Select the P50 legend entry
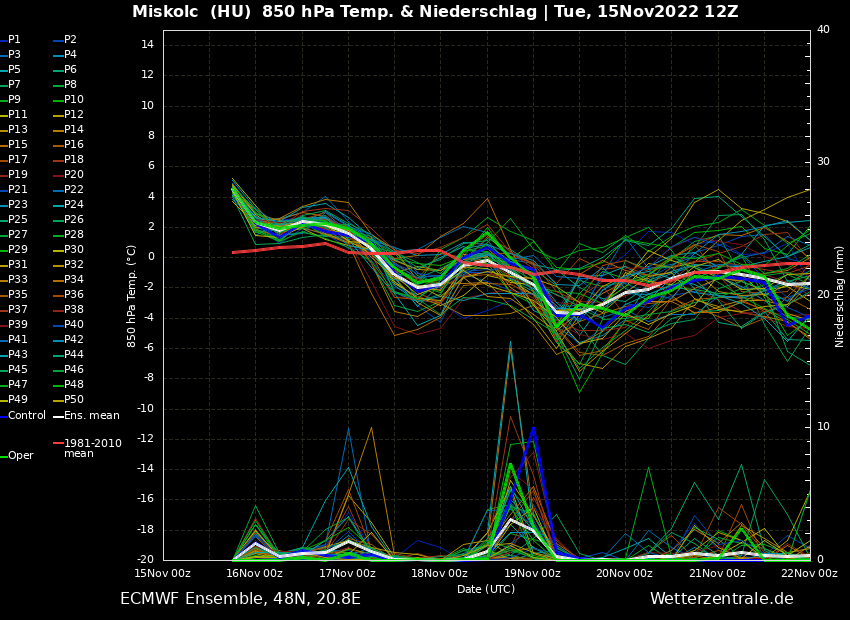The width and height of the screenshot is (850, 620). pyautogui.click(x=73, y=400)
